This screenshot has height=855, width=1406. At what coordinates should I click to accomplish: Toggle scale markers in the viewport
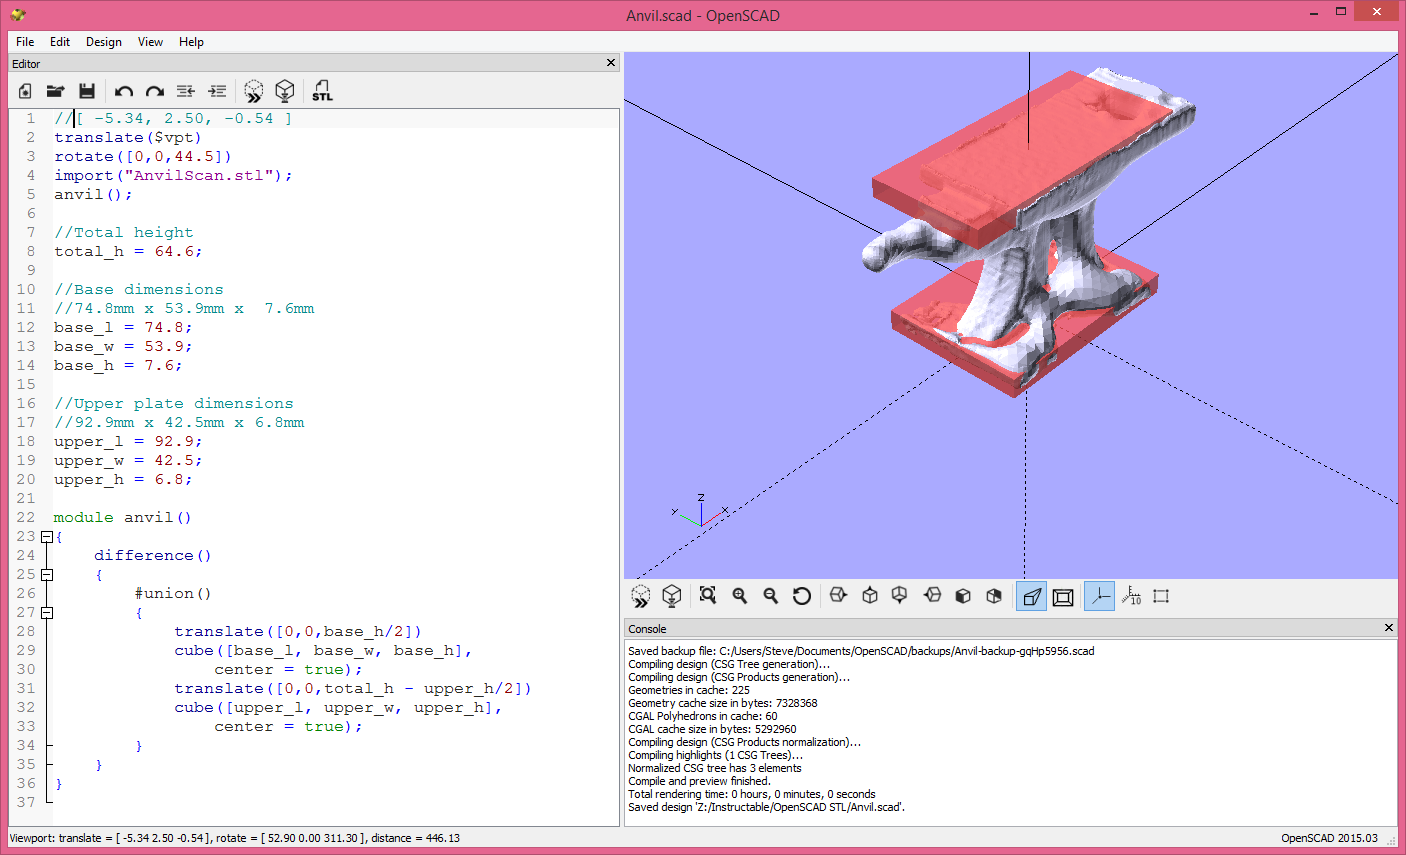(x=1131, y=595)
